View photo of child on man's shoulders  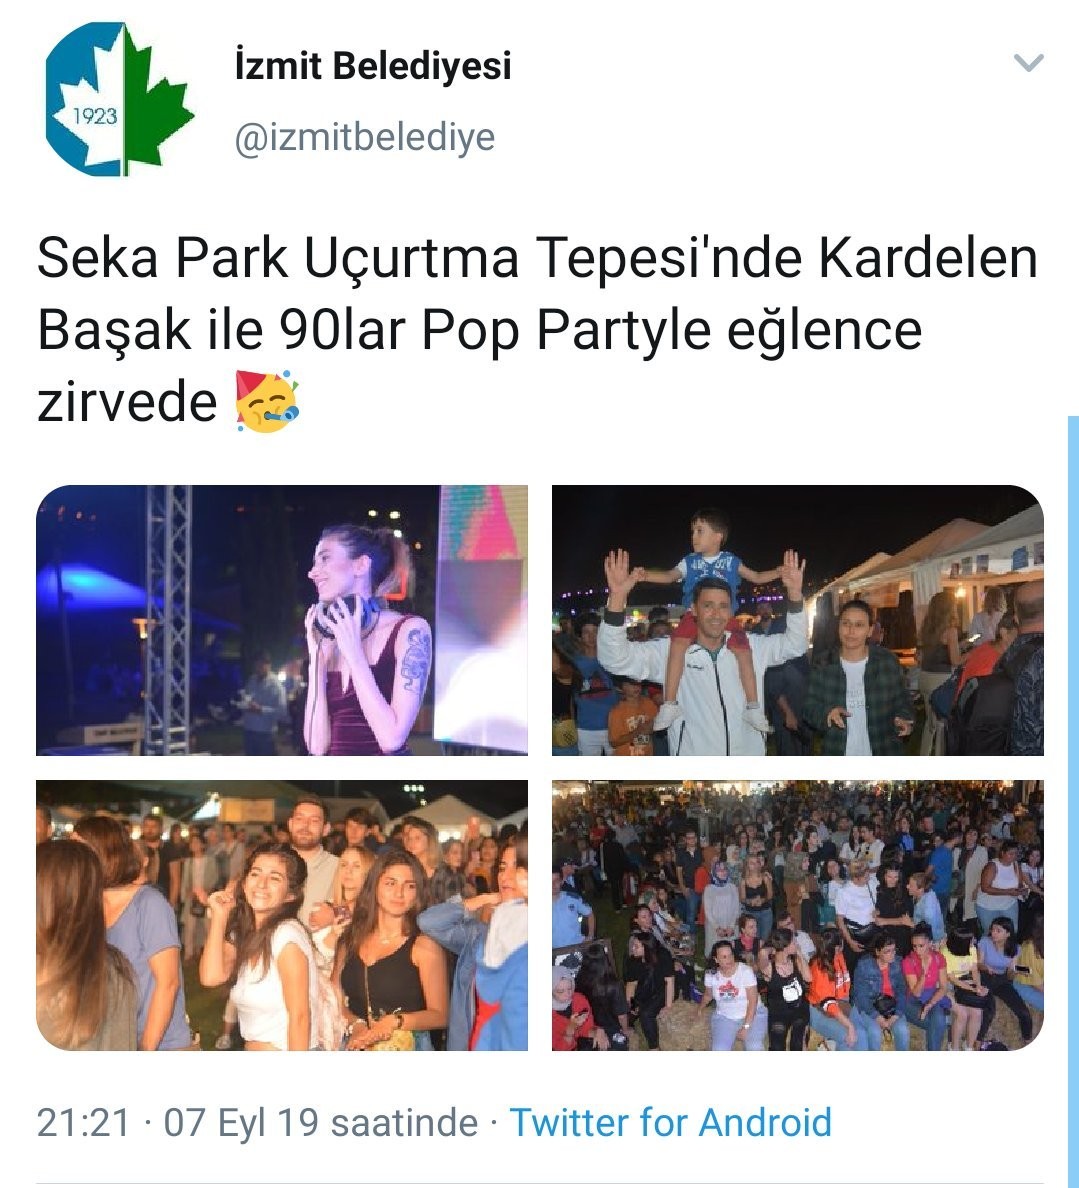tap(797, 620)
